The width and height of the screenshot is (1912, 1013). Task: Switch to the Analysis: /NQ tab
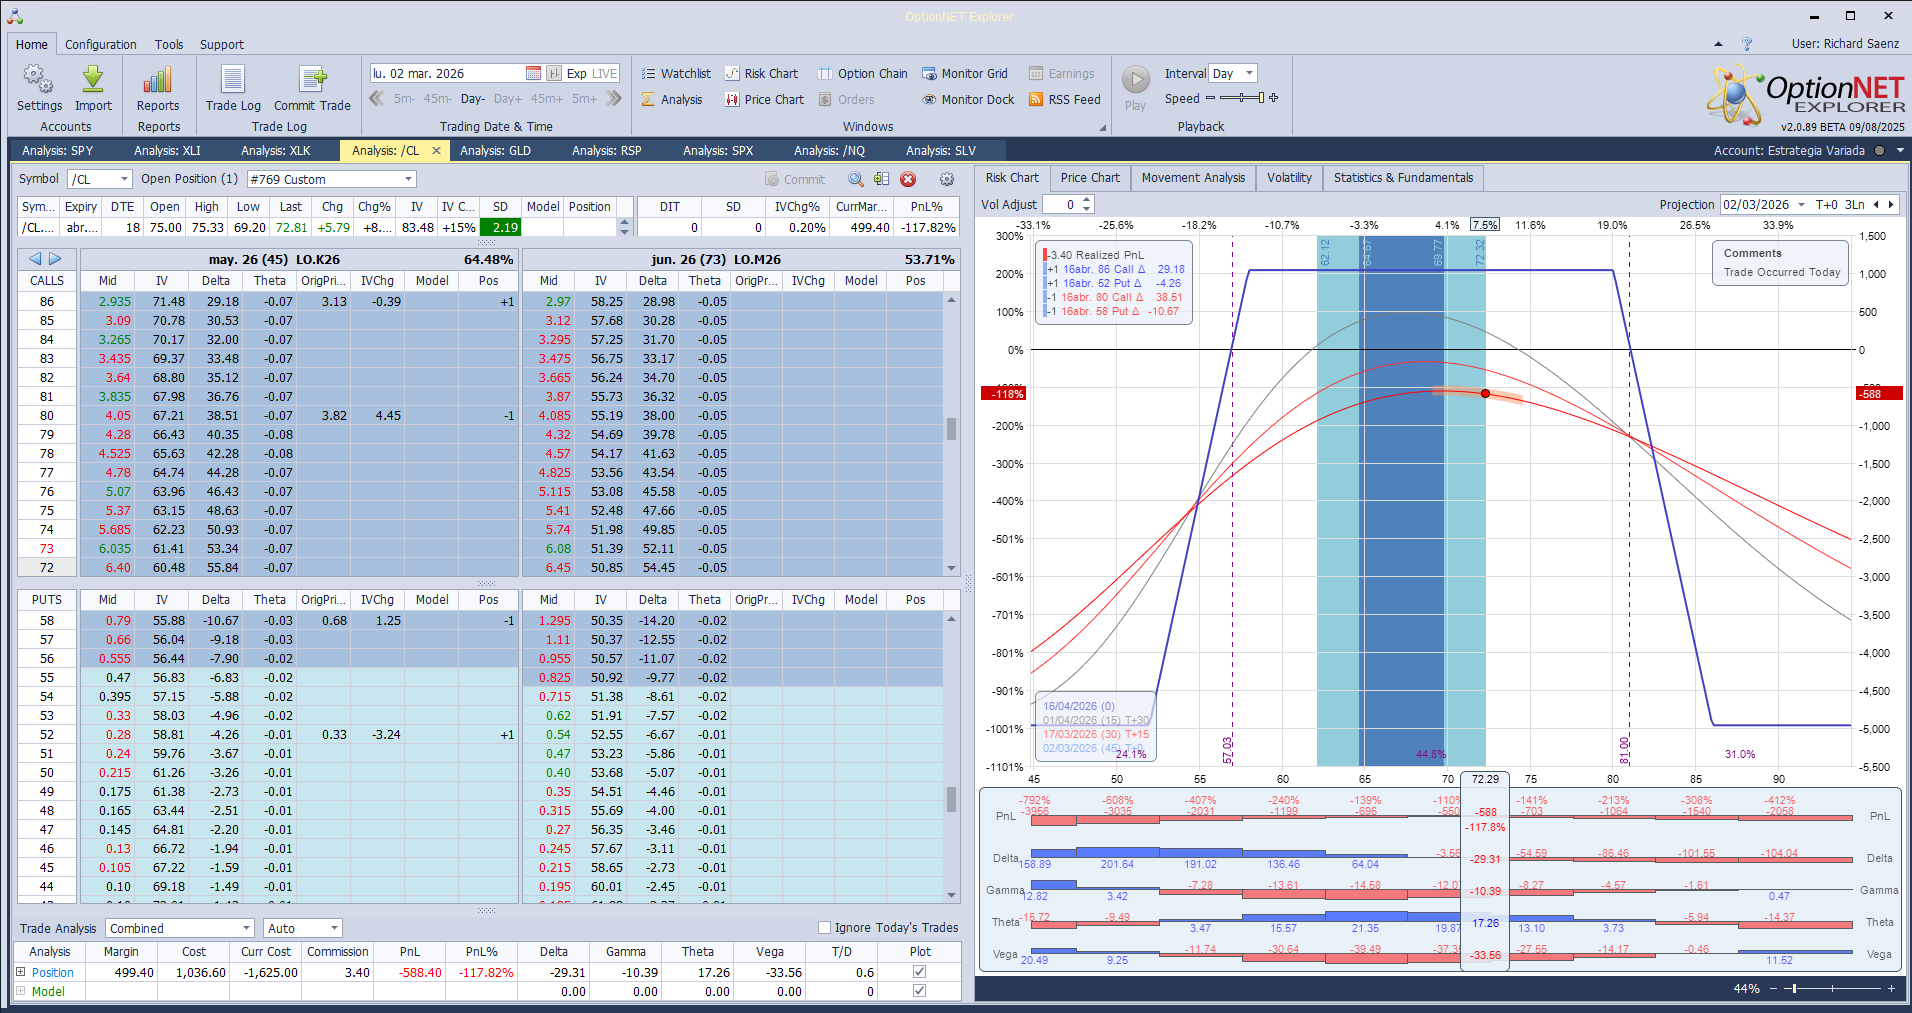point(829,151)
